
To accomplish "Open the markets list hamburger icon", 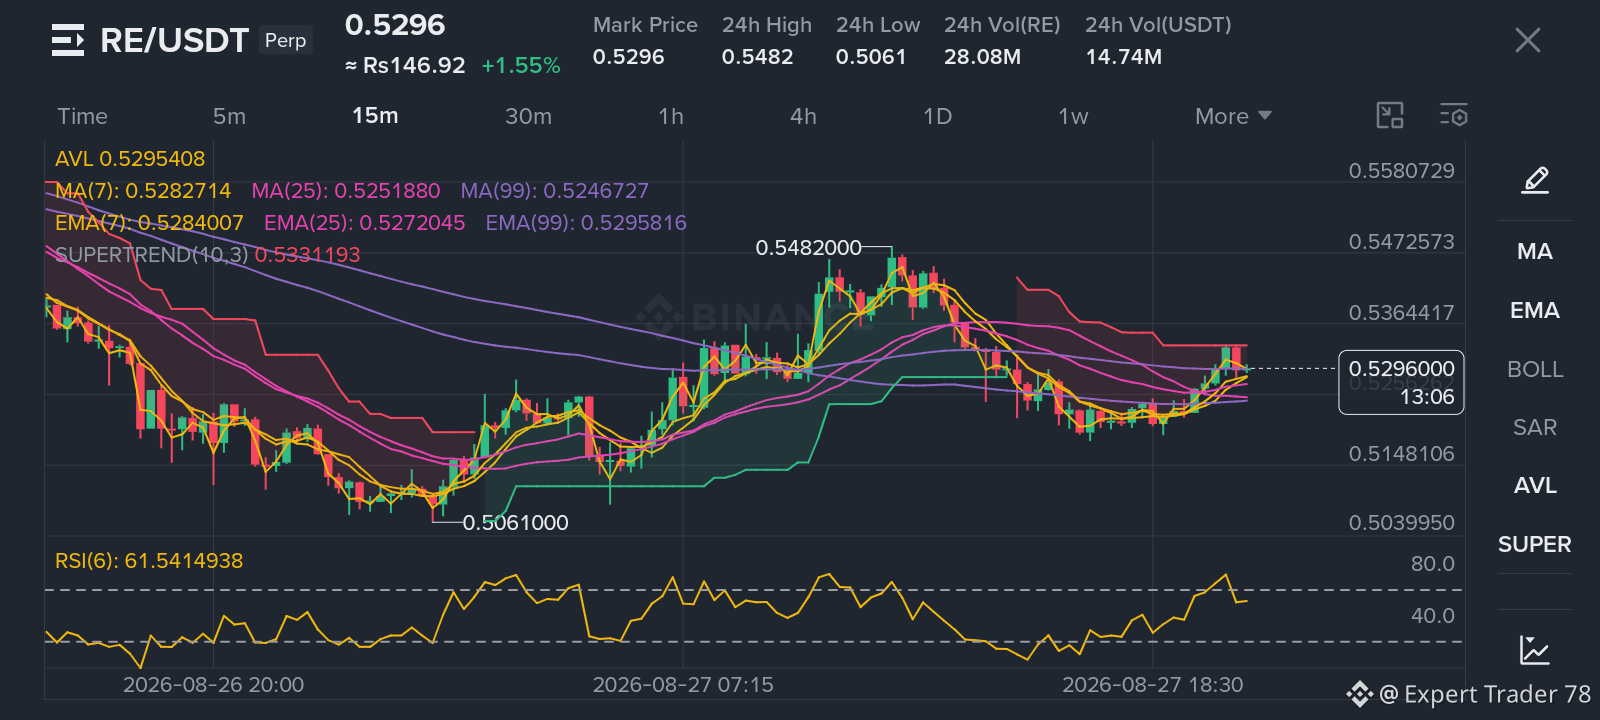I will 68,40.
